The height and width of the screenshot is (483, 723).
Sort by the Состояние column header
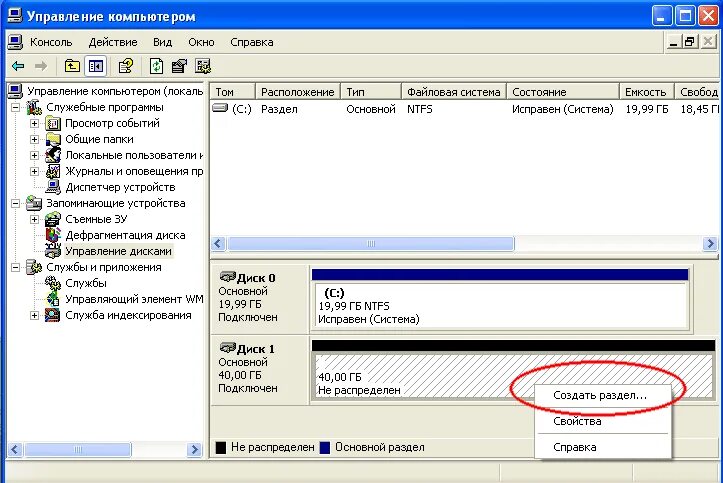point(563,92)
